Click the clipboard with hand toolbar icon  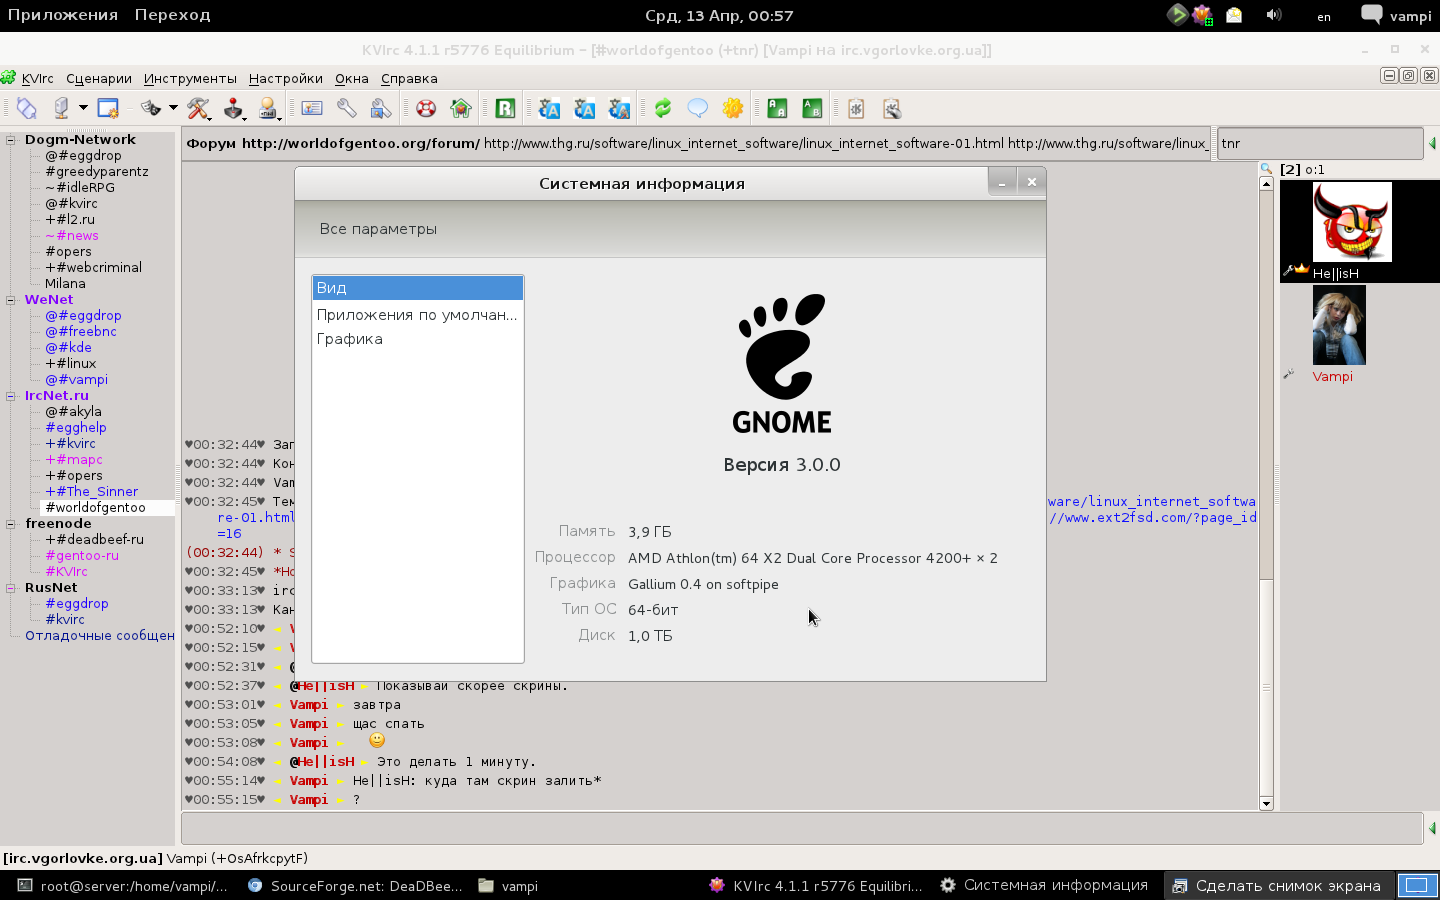892,108
